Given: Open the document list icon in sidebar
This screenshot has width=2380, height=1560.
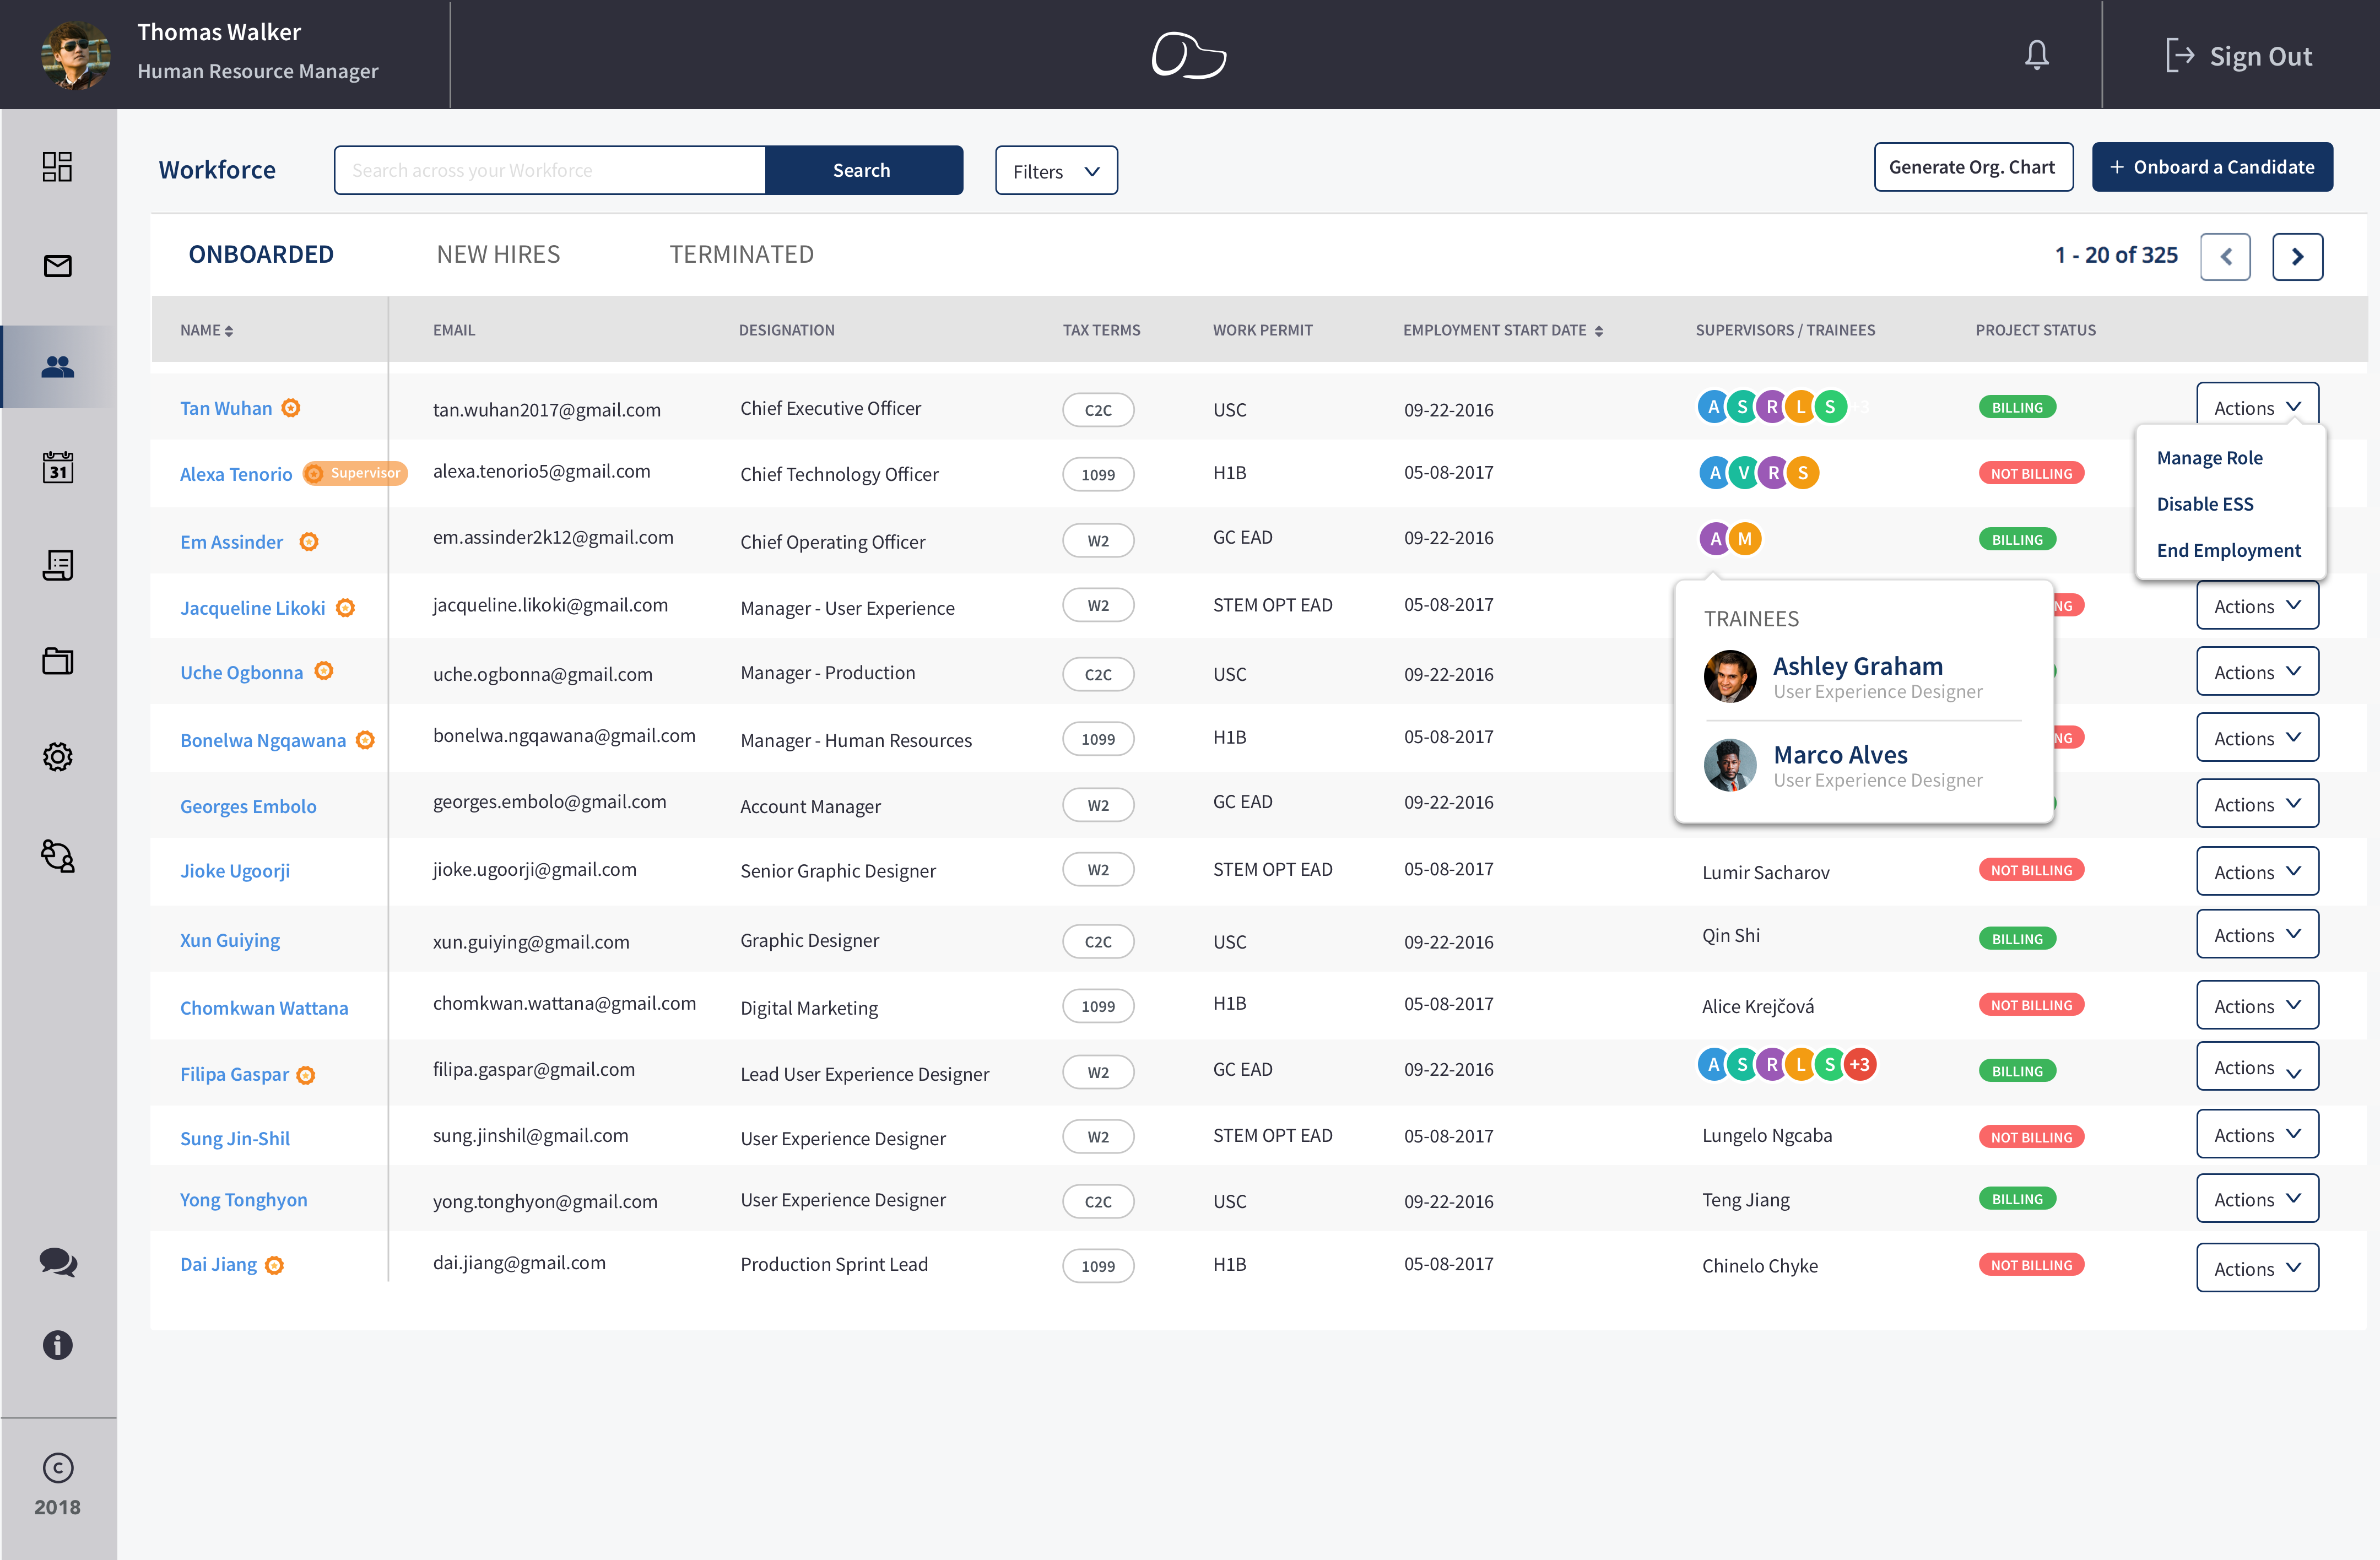Looking at the screenshot, I should pyautogui.click(x=57, y=565).
